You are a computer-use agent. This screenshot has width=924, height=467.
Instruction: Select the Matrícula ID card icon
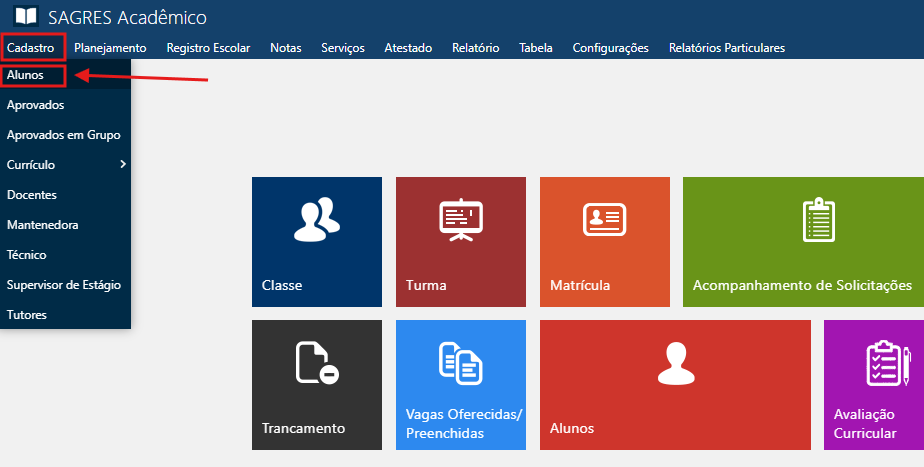tap(604, 218)
